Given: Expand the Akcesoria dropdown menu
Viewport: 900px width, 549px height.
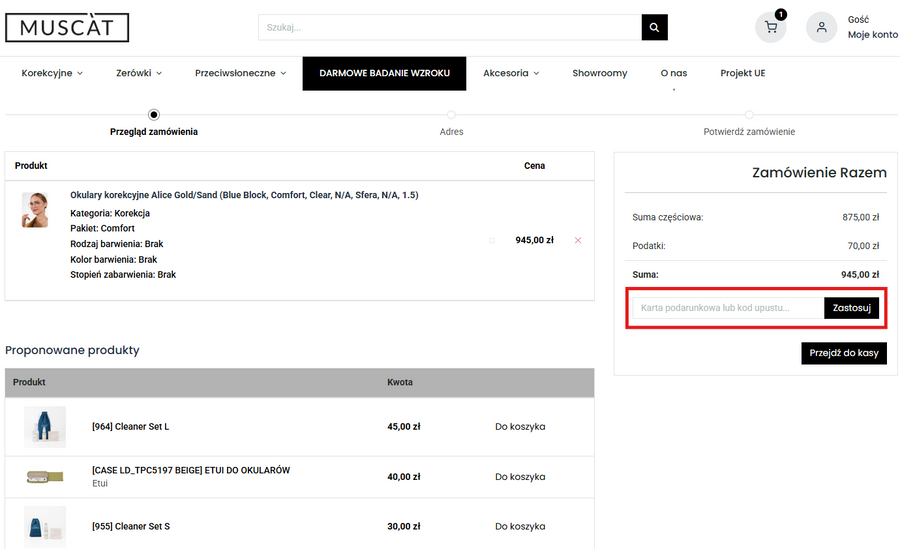Looking at the screenshot, I should coord(511,73).
